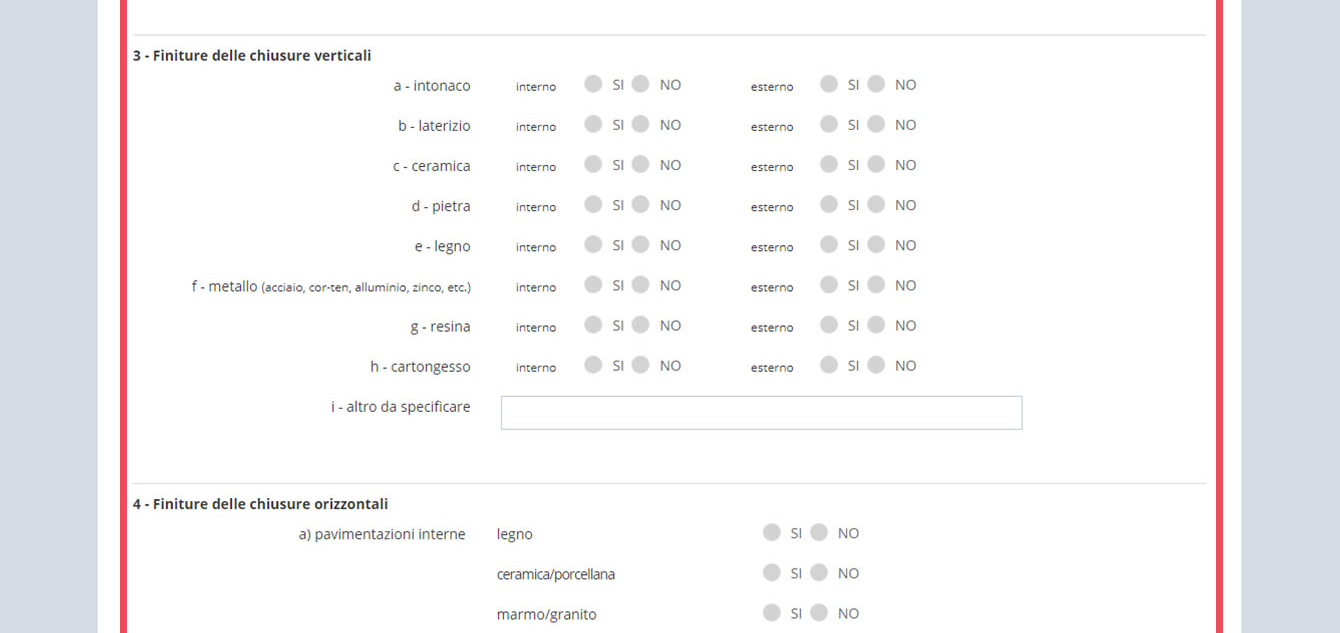
Task: Select SI for legno interno finish
Action: (x=593, y=244)
